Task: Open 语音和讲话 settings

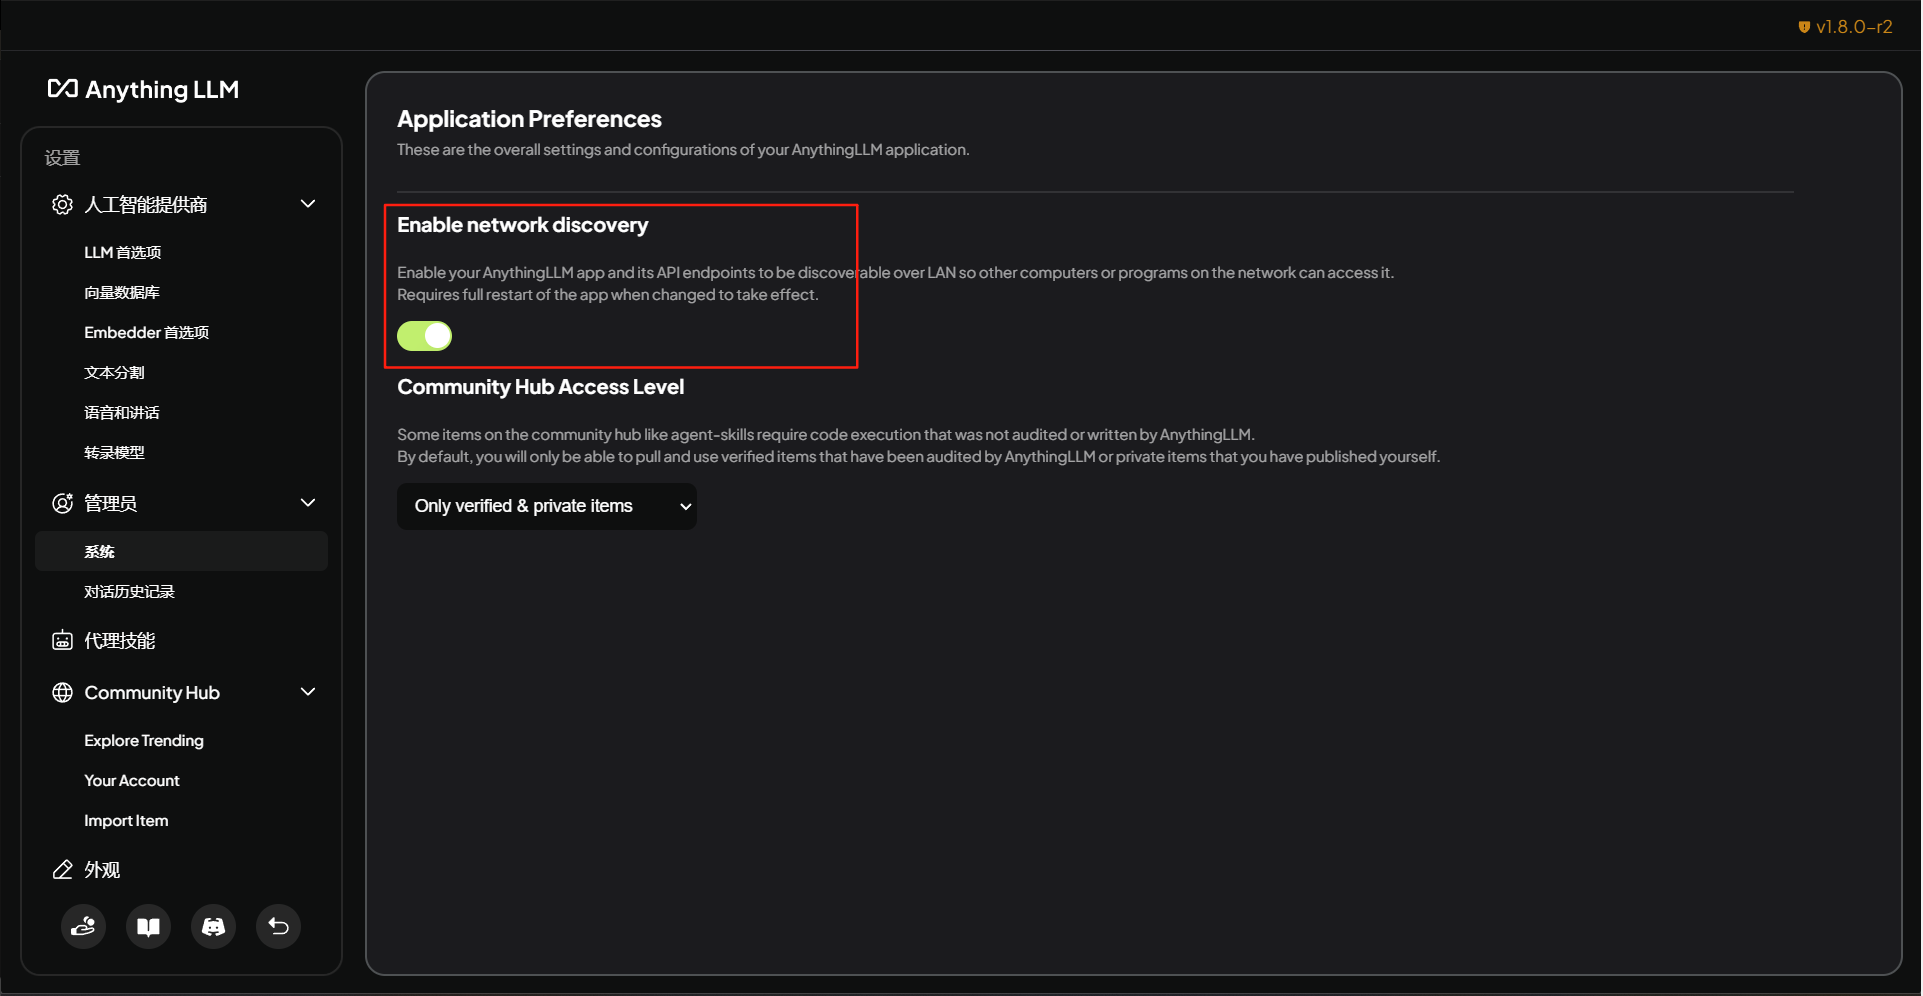Action: pyautogui.click(x=122, y=412)
